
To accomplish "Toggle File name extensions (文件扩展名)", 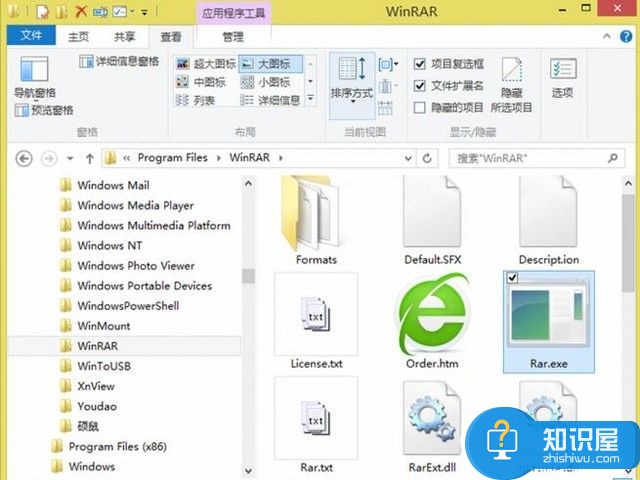I will (449, 86).
